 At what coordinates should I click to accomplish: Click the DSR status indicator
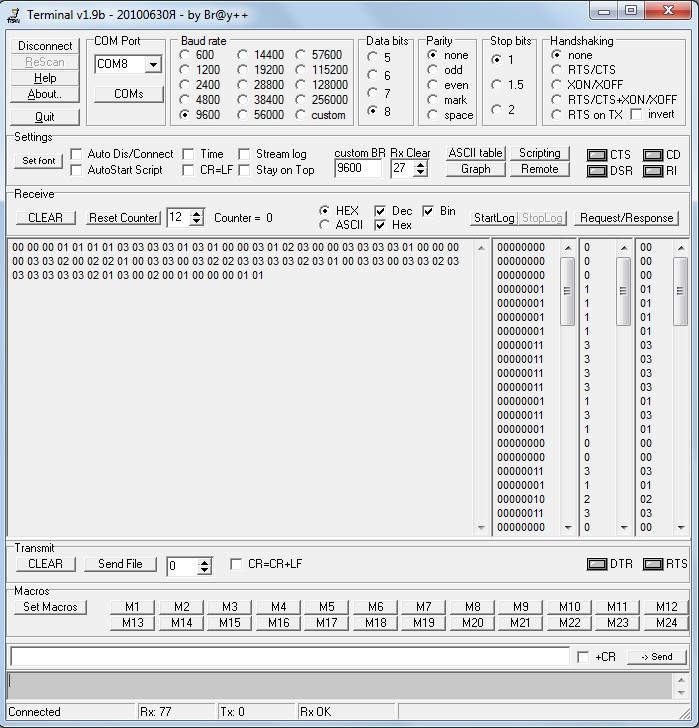597,171
